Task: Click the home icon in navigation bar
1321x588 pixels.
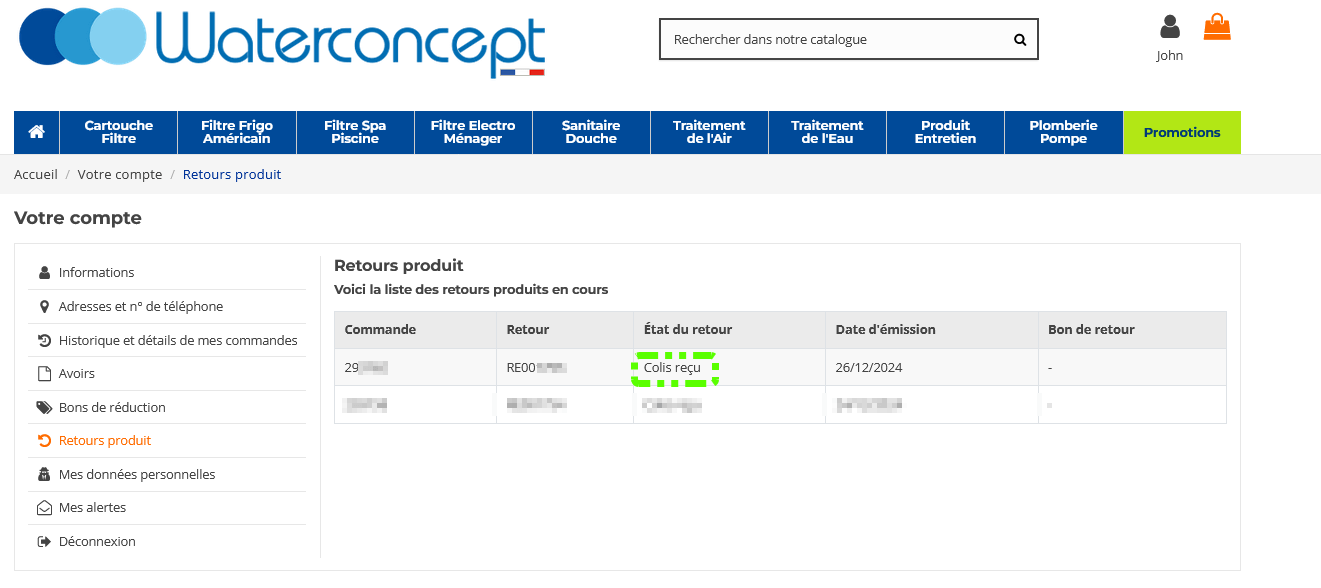Action: (37, 132)
